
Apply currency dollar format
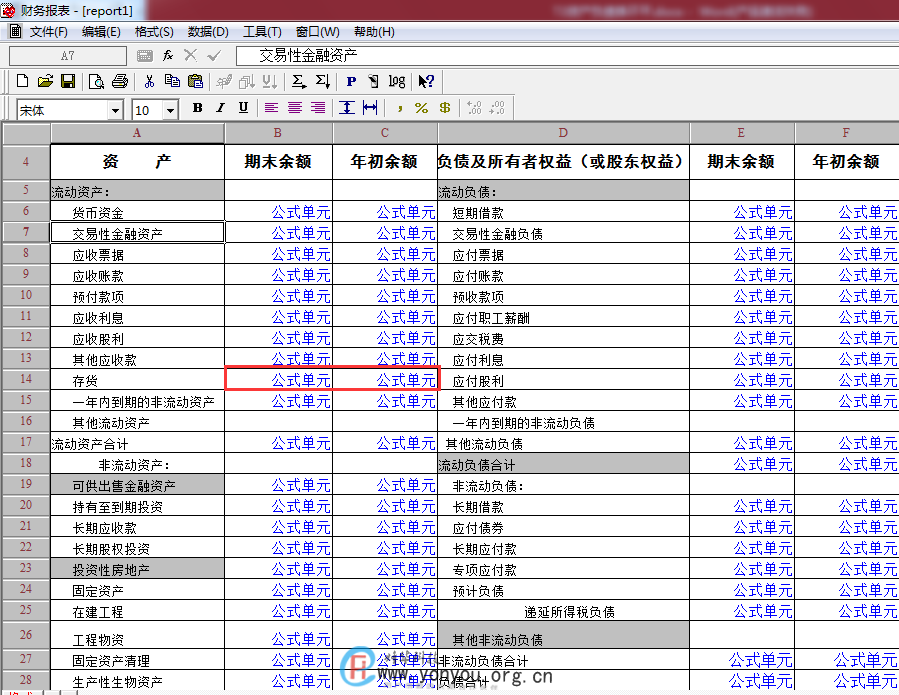(x=444, y=108)
